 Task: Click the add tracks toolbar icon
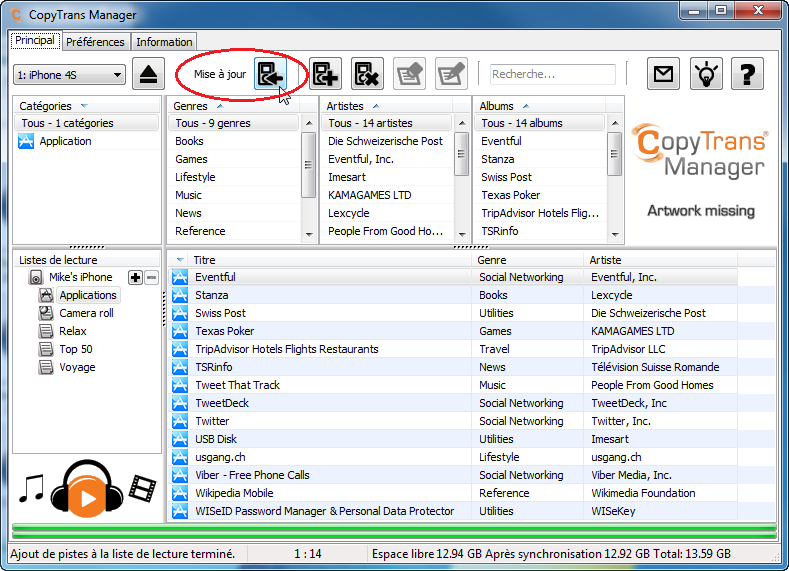(x=325, y=74)
